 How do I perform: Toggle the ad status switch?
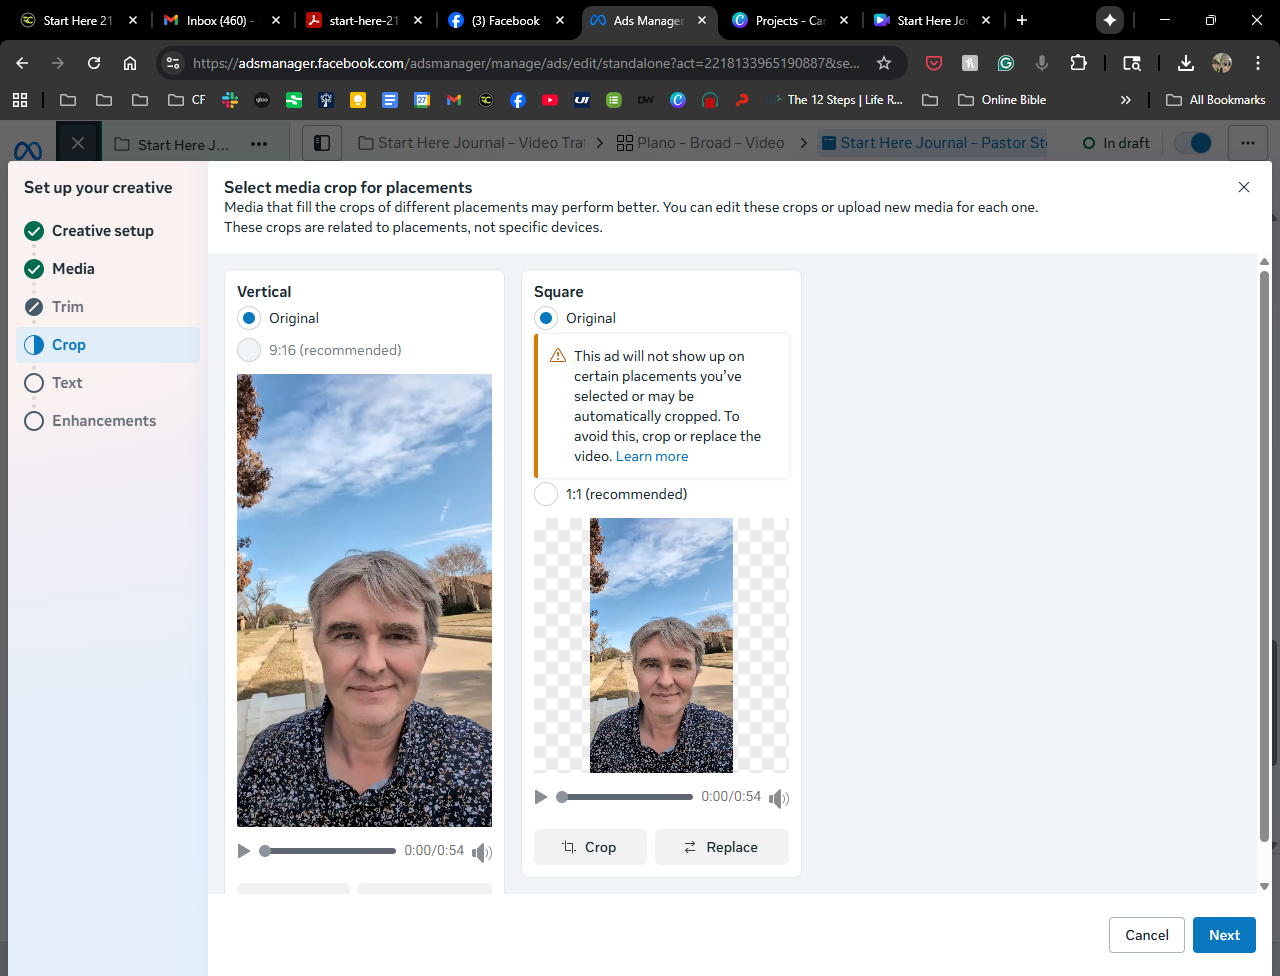tap(1193, 143)
